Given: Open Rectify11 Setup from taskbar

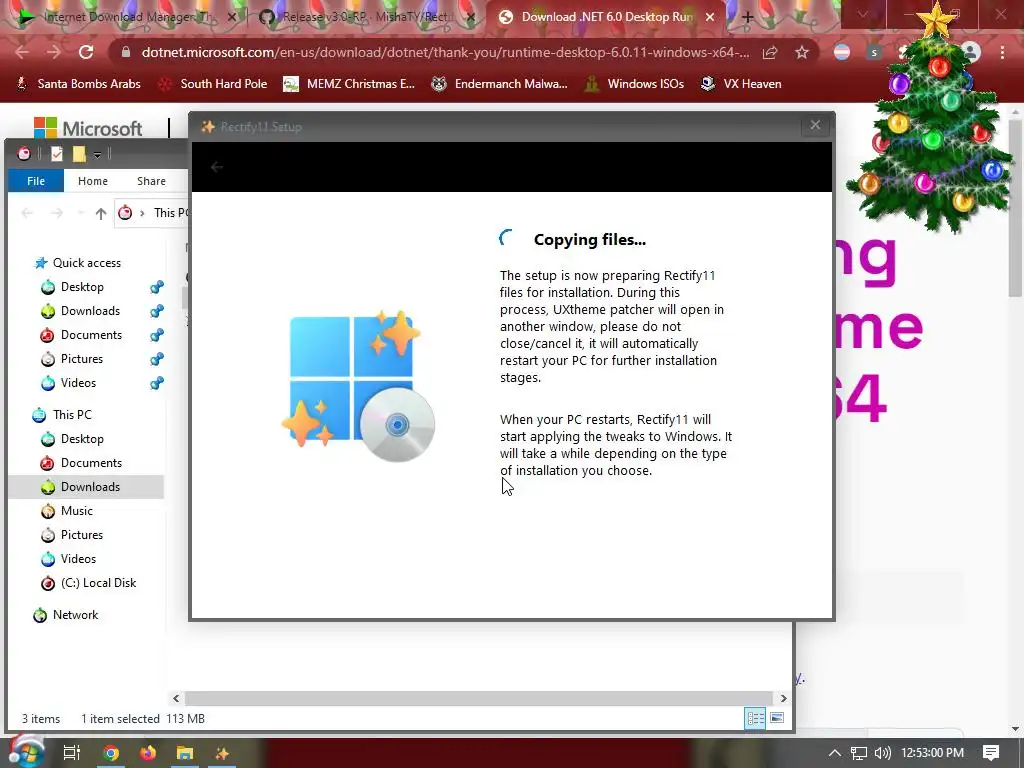Looking at the screenshot, I should (x=222, y=753).
